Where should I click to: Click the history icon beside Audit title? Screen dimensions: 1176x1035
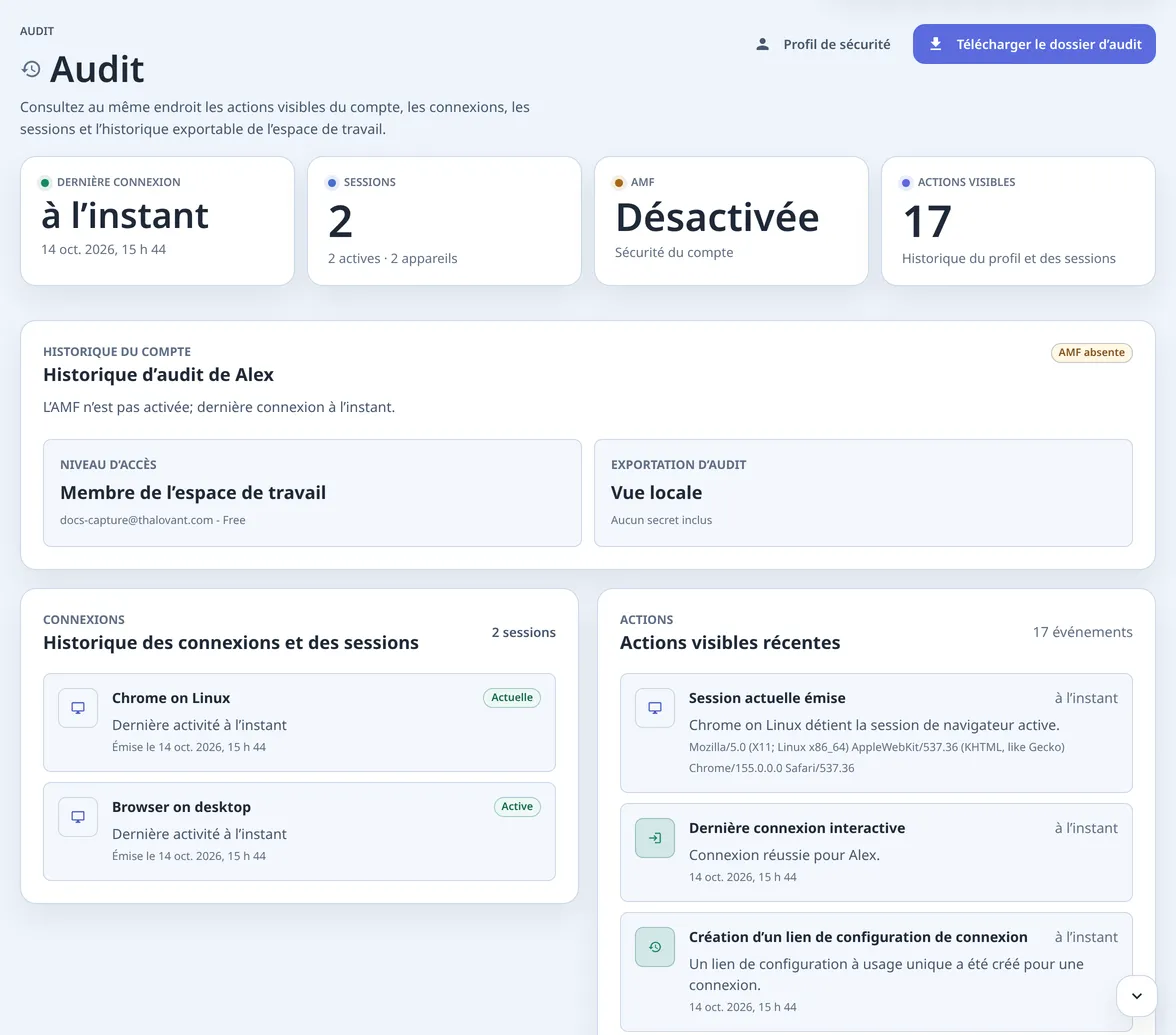click(31, 69)
